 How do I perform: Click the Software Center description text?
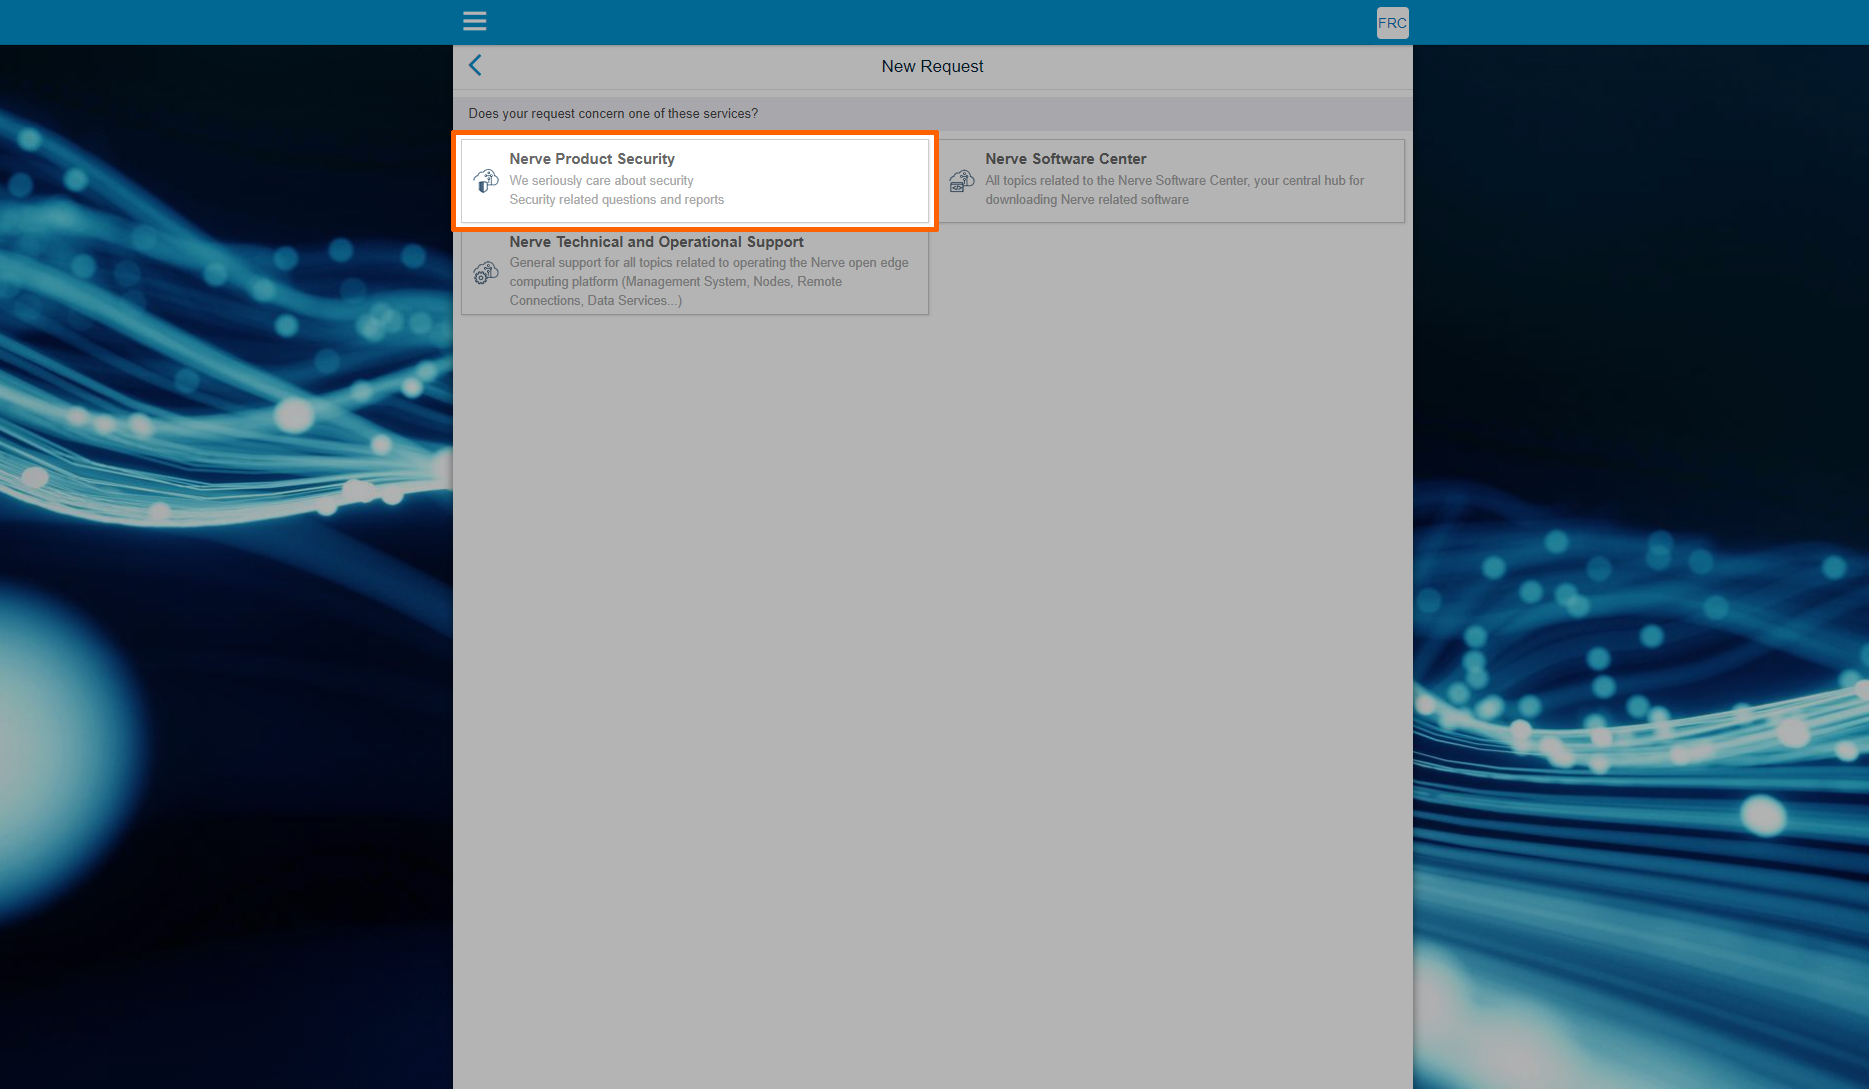pyautogui.click(x=1174, y=190)
